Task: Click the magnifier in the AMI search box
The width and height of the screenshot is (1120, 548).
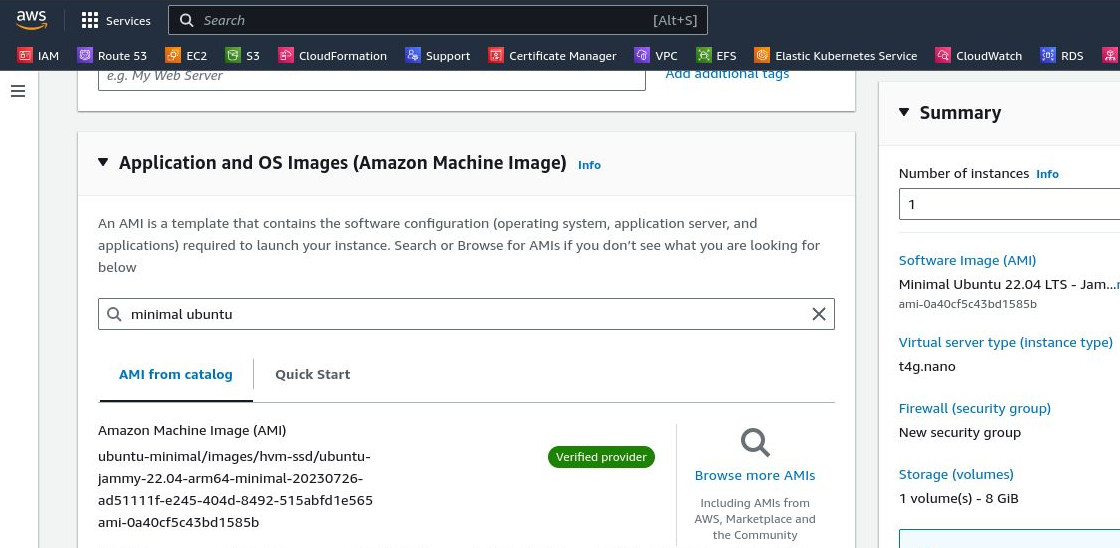Action: (114, 314)
